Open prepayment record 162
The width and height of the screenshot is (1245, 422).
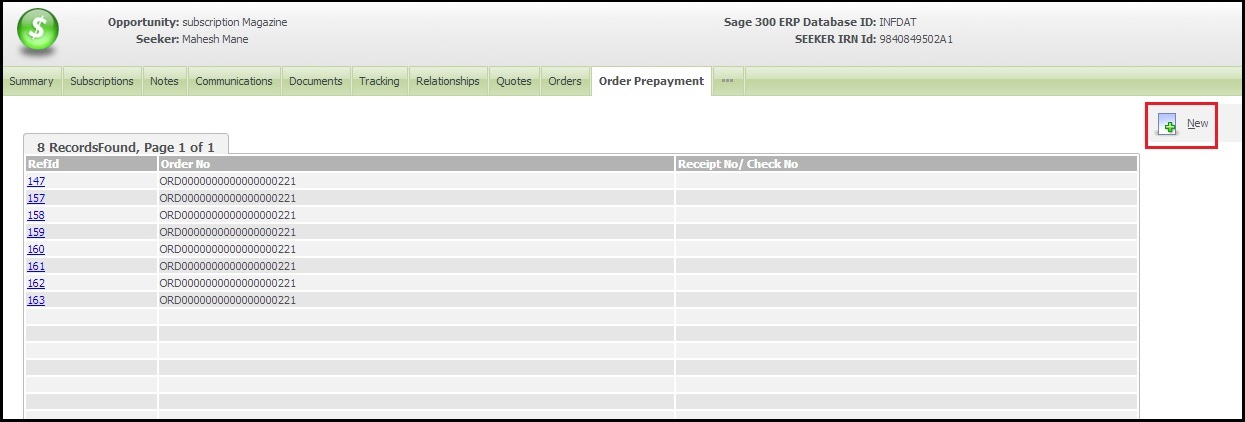[36, 283]
